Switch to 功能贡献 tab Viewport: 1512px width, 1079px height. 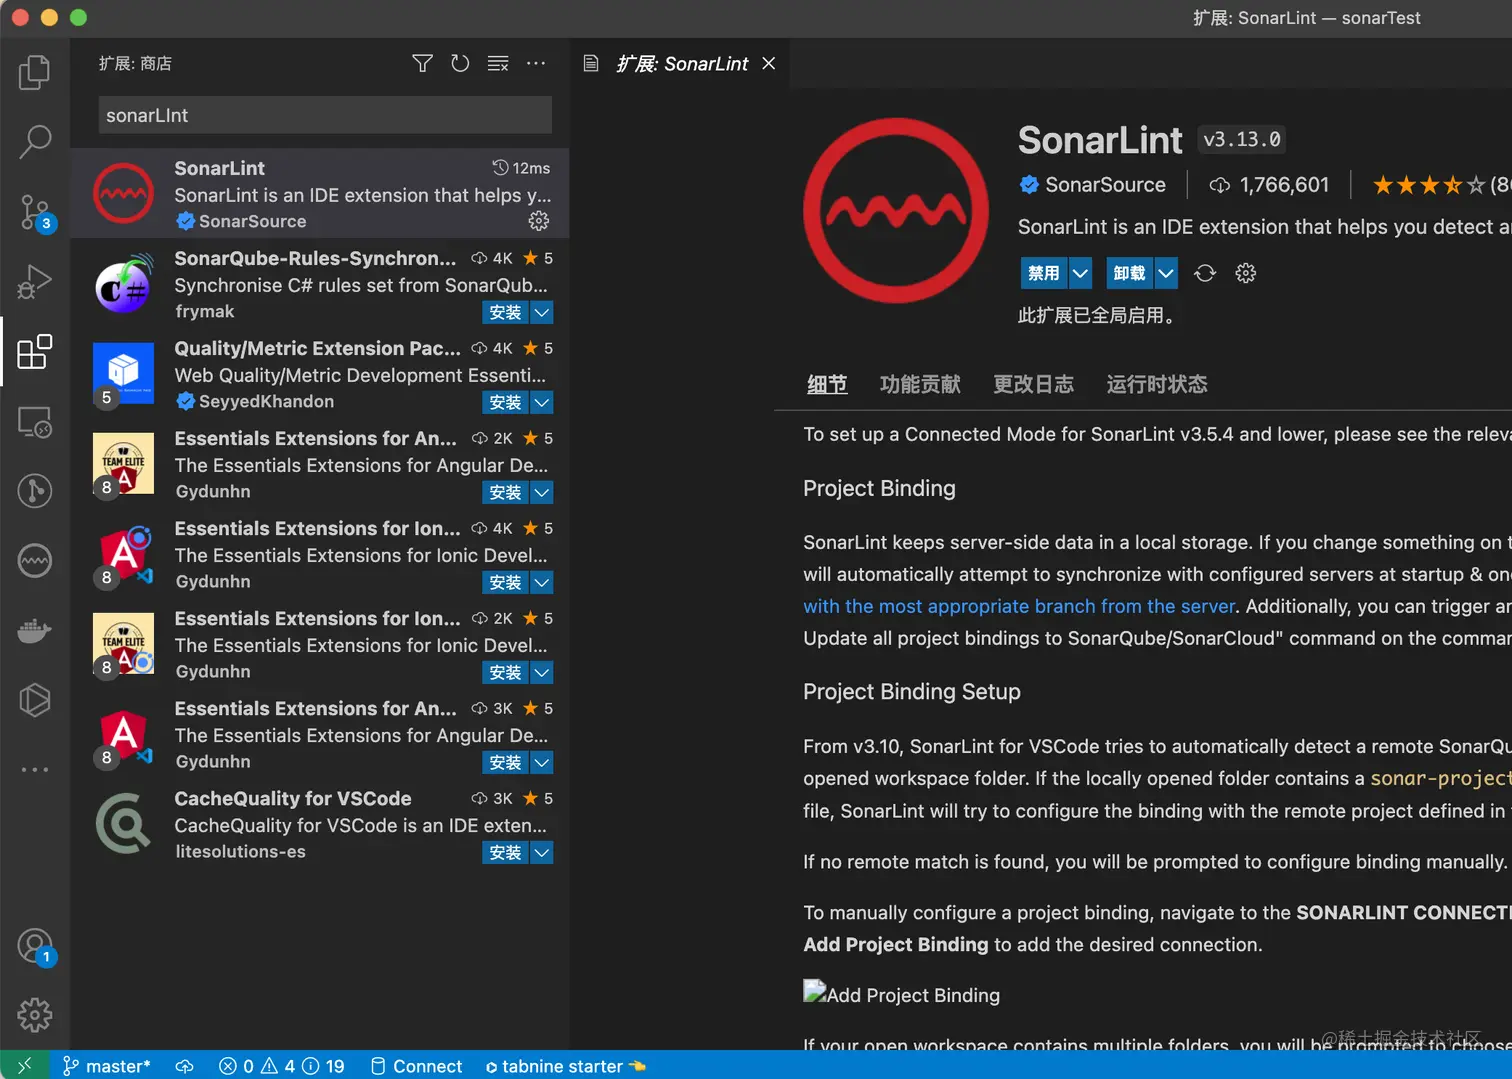(x=920, y=385)
